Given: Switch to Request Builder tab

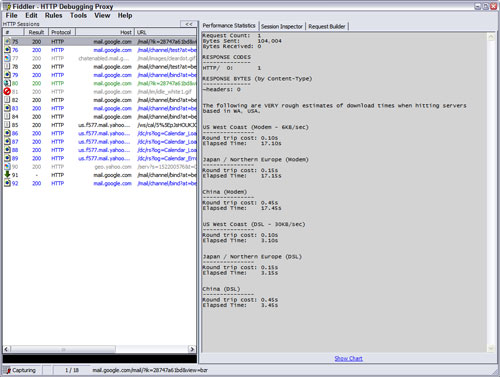Looking at the screenshot, I should pos(327,26).
